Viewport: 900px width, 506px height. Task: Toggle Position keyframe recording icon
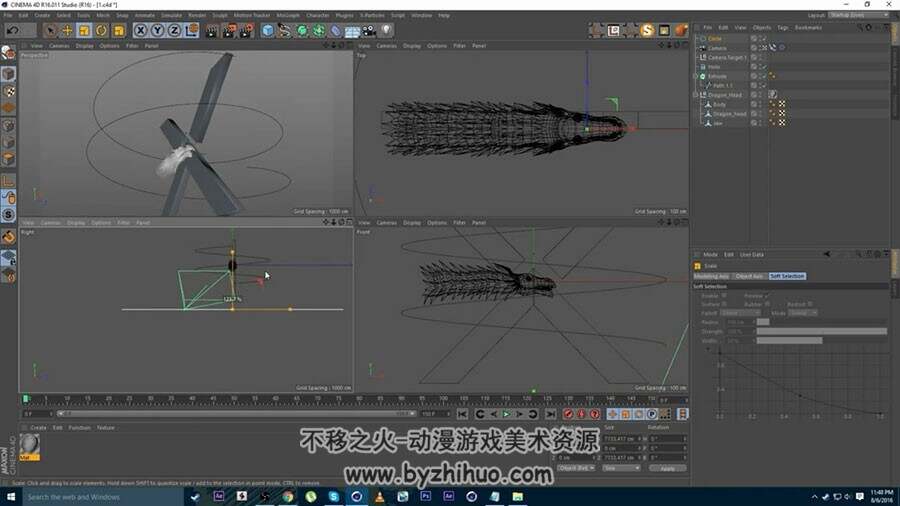pyautogui.click(x=612, y=414)
